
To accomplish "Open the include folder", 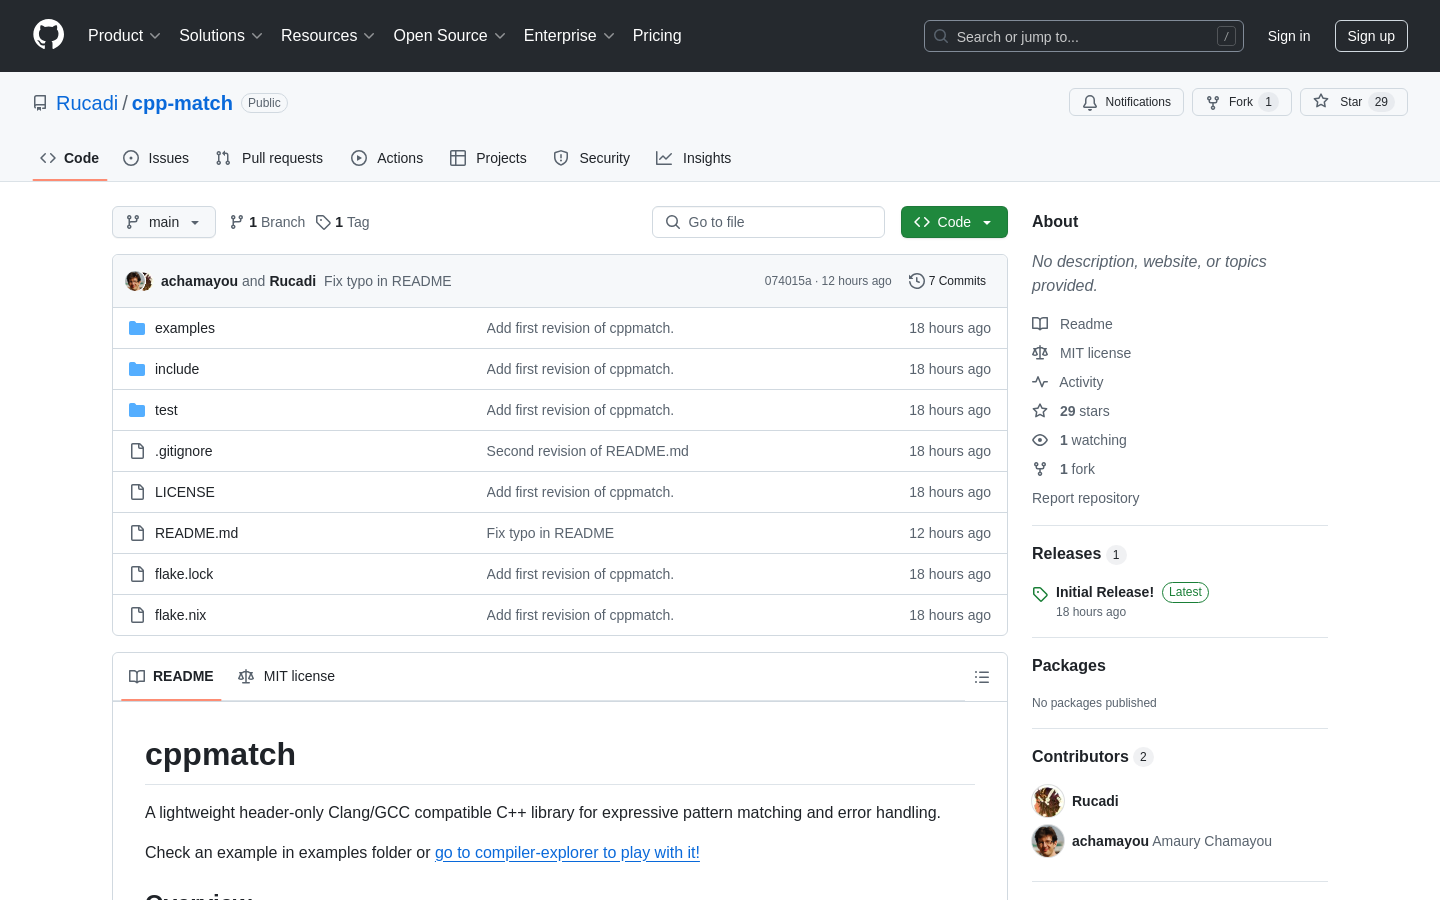I will pos(177,369).
